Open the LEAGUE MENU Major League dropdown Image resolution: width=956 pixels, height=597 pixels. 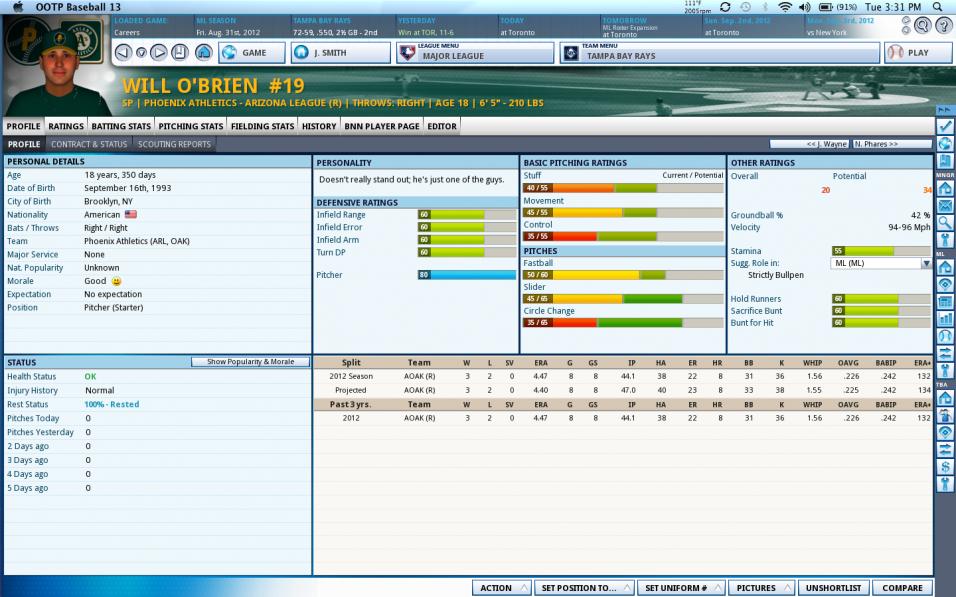[x=475, y=52]
